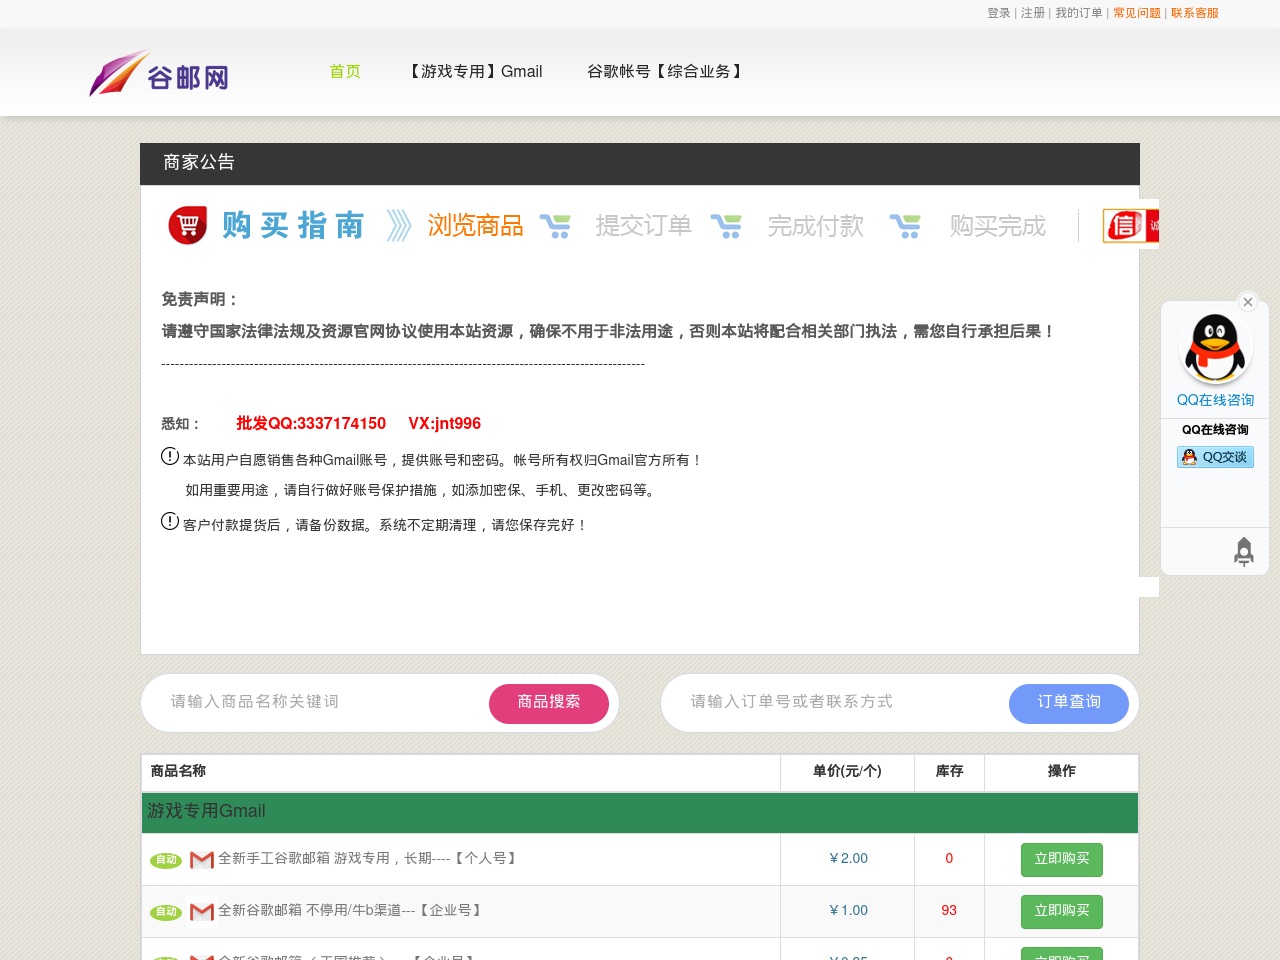Click the Gmail icon in 不停用 企业号 row

coord(202,912)
